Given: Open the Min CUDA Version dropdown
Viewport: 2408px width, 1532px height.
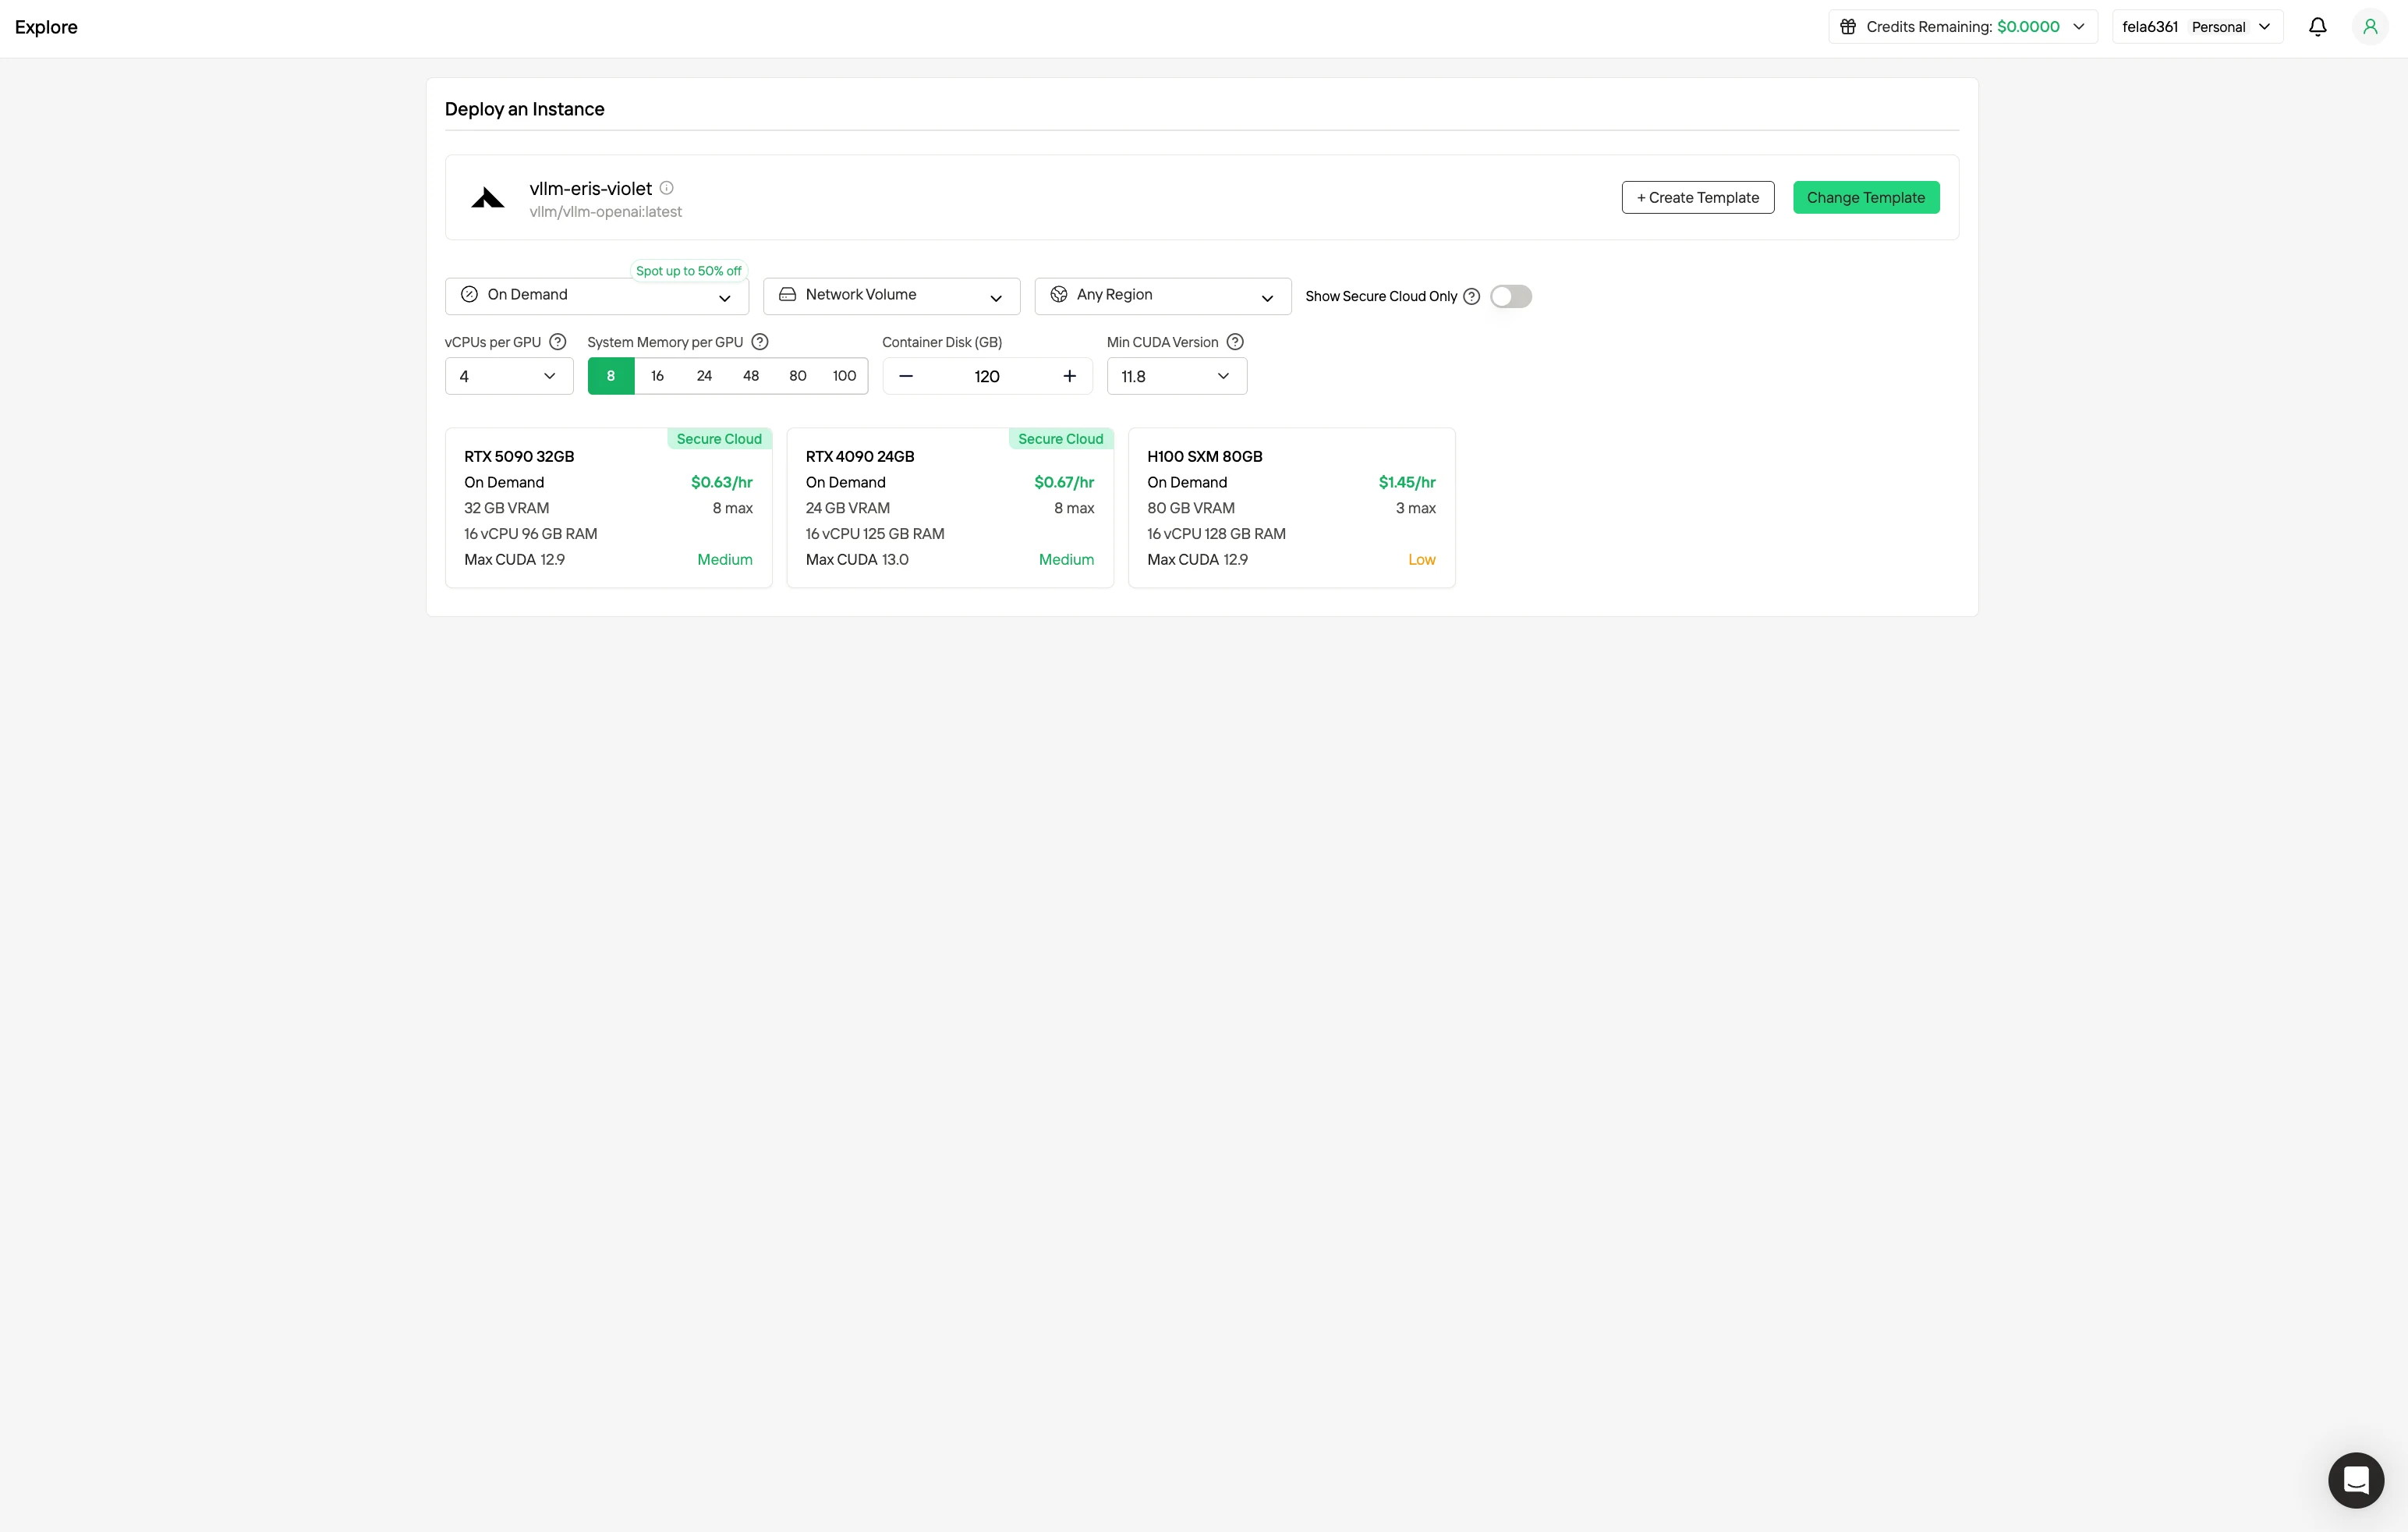Looking at the screenshot, I should click(1176, 376).
